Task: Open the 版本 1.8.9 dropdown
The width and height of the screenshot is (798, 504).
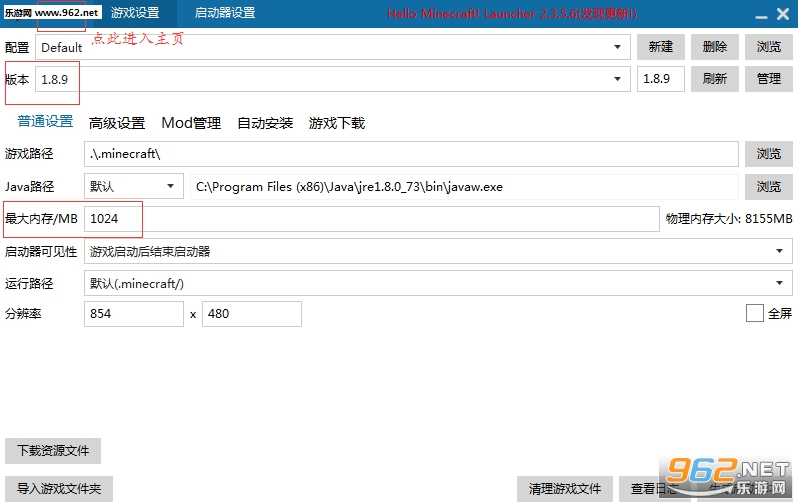Action: pos(618,78)
